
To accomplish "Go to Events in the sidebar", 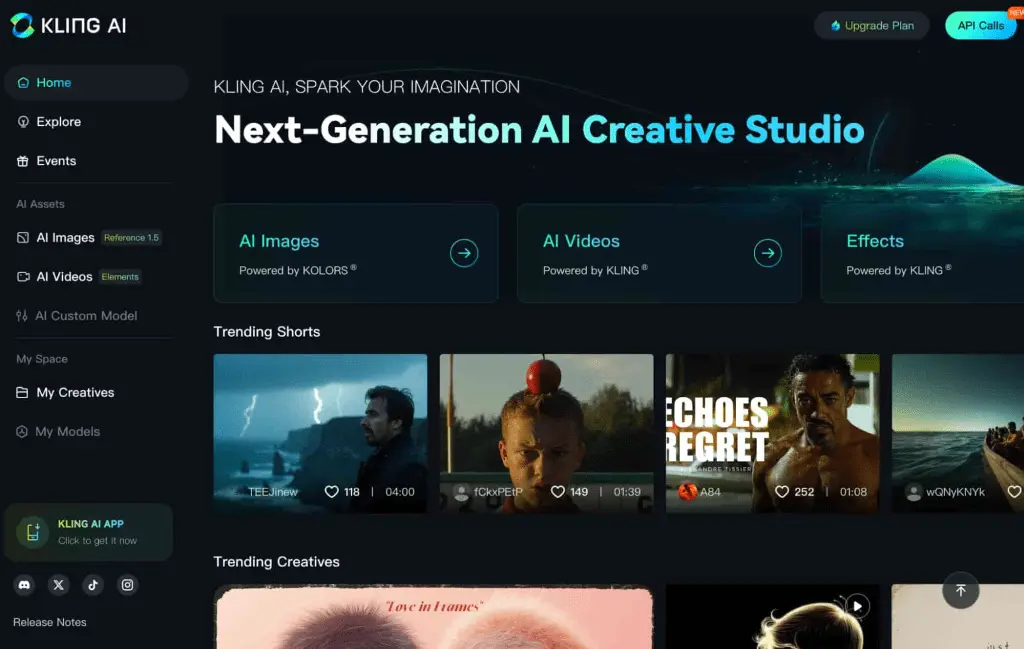I will tap(56, 161).
